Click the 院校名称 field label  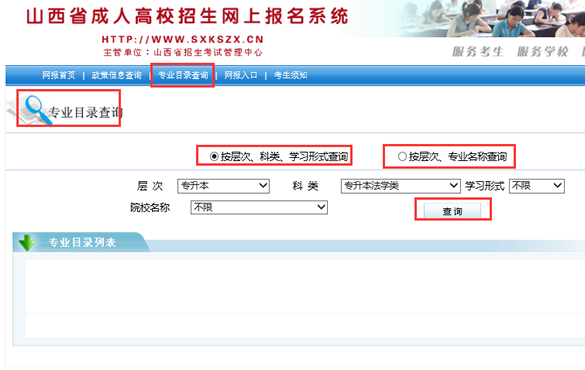pyautogui.click(x=150, y=207)
